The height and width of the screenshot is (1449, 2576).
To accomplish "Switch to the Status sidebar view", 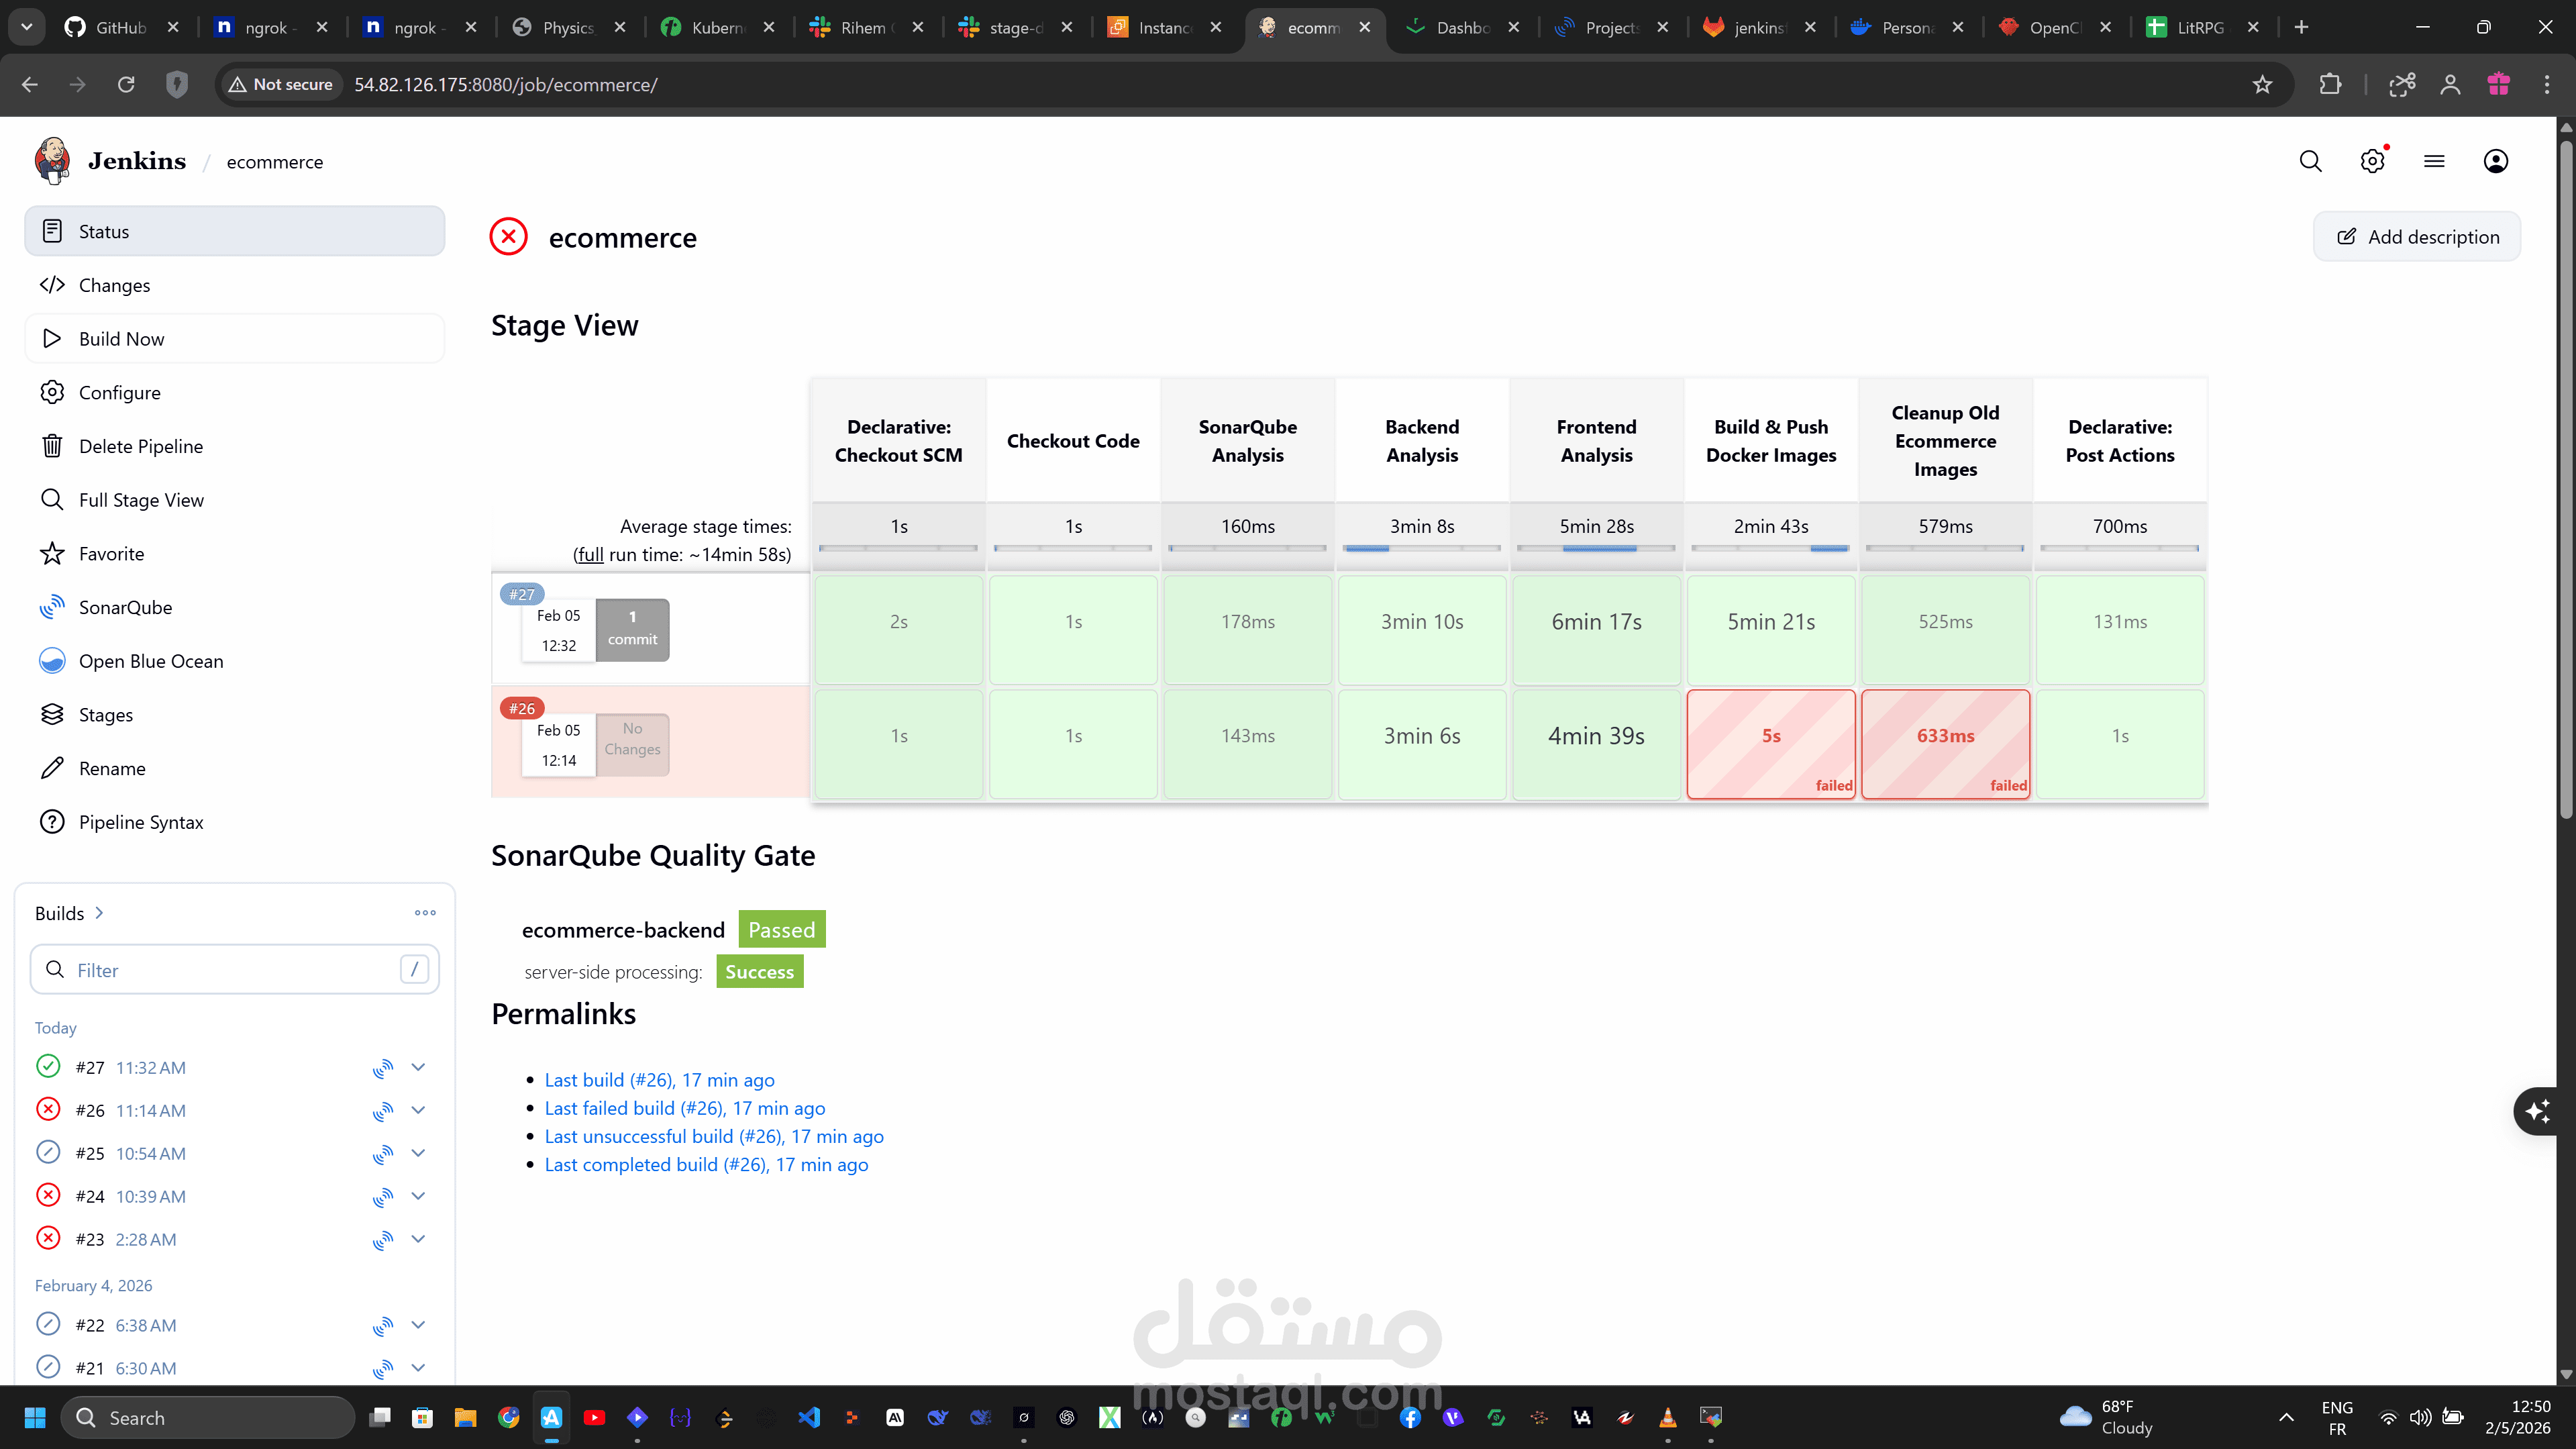I will [x=104, y=231].
